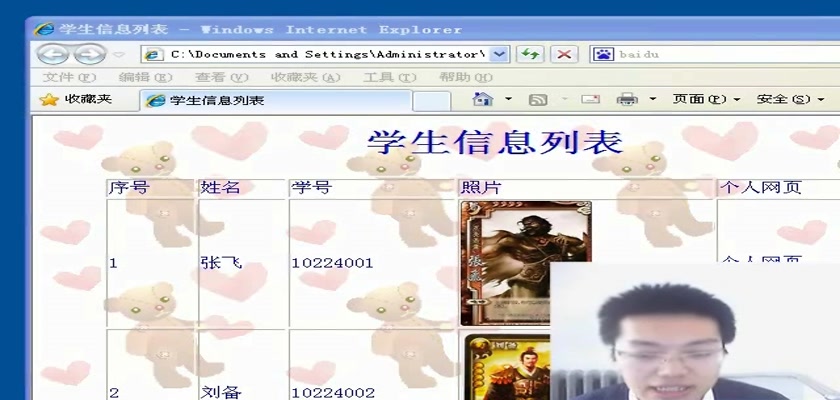Image resolution: width=840 pixels, height=400 pixels.
Task: Click the 学生信息列表 page heading
Action: pyautogui.click(x=496, y=142)
